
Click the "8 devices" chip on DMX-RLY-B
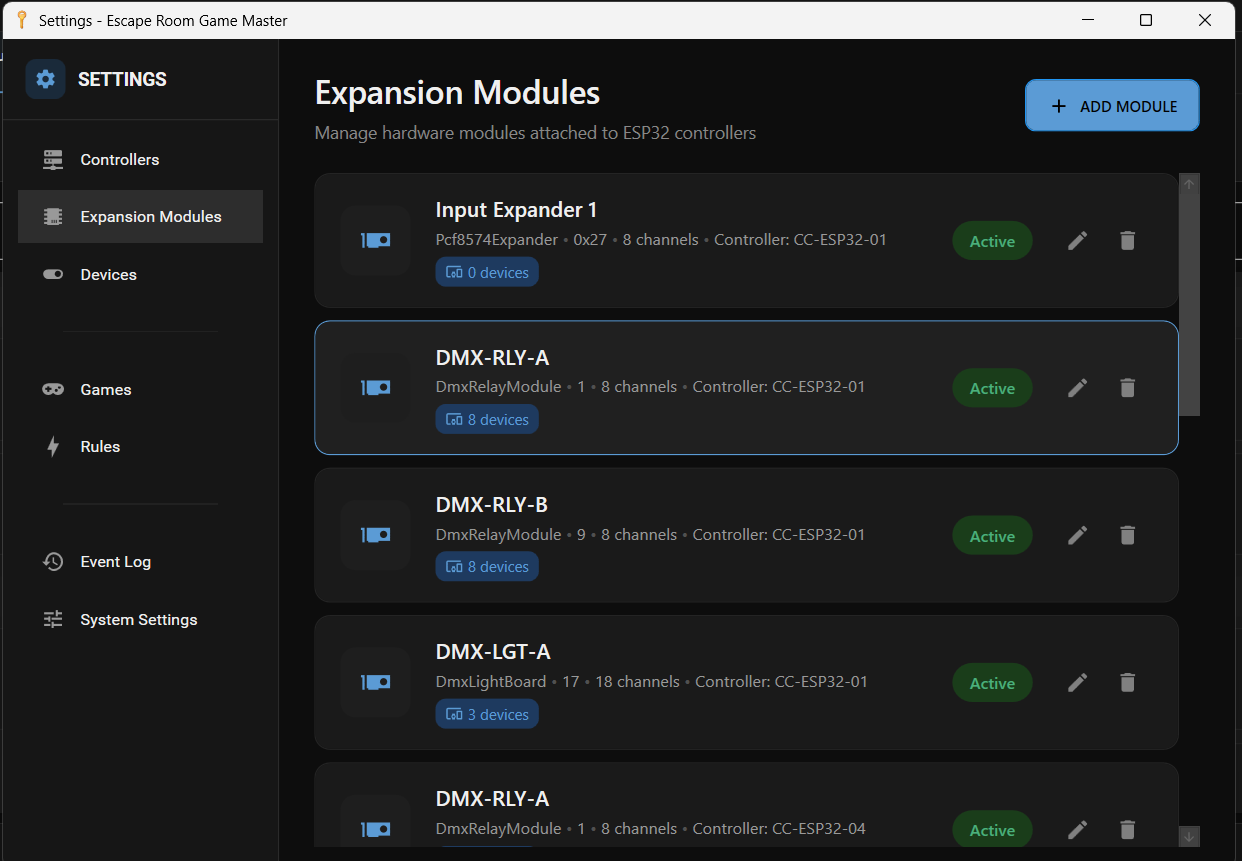coord(487,567)
